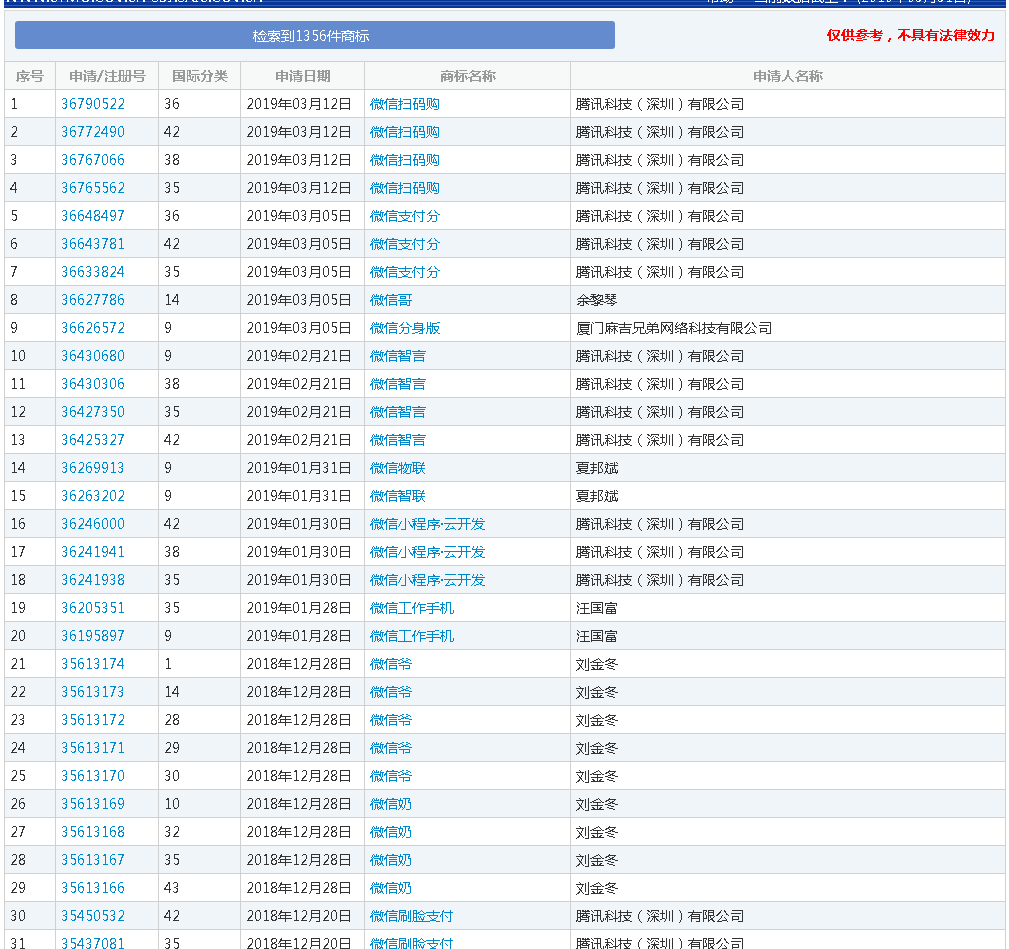Click registration number 35613174
Viewport: 1009px width, 949px height.
click(93, 664)
